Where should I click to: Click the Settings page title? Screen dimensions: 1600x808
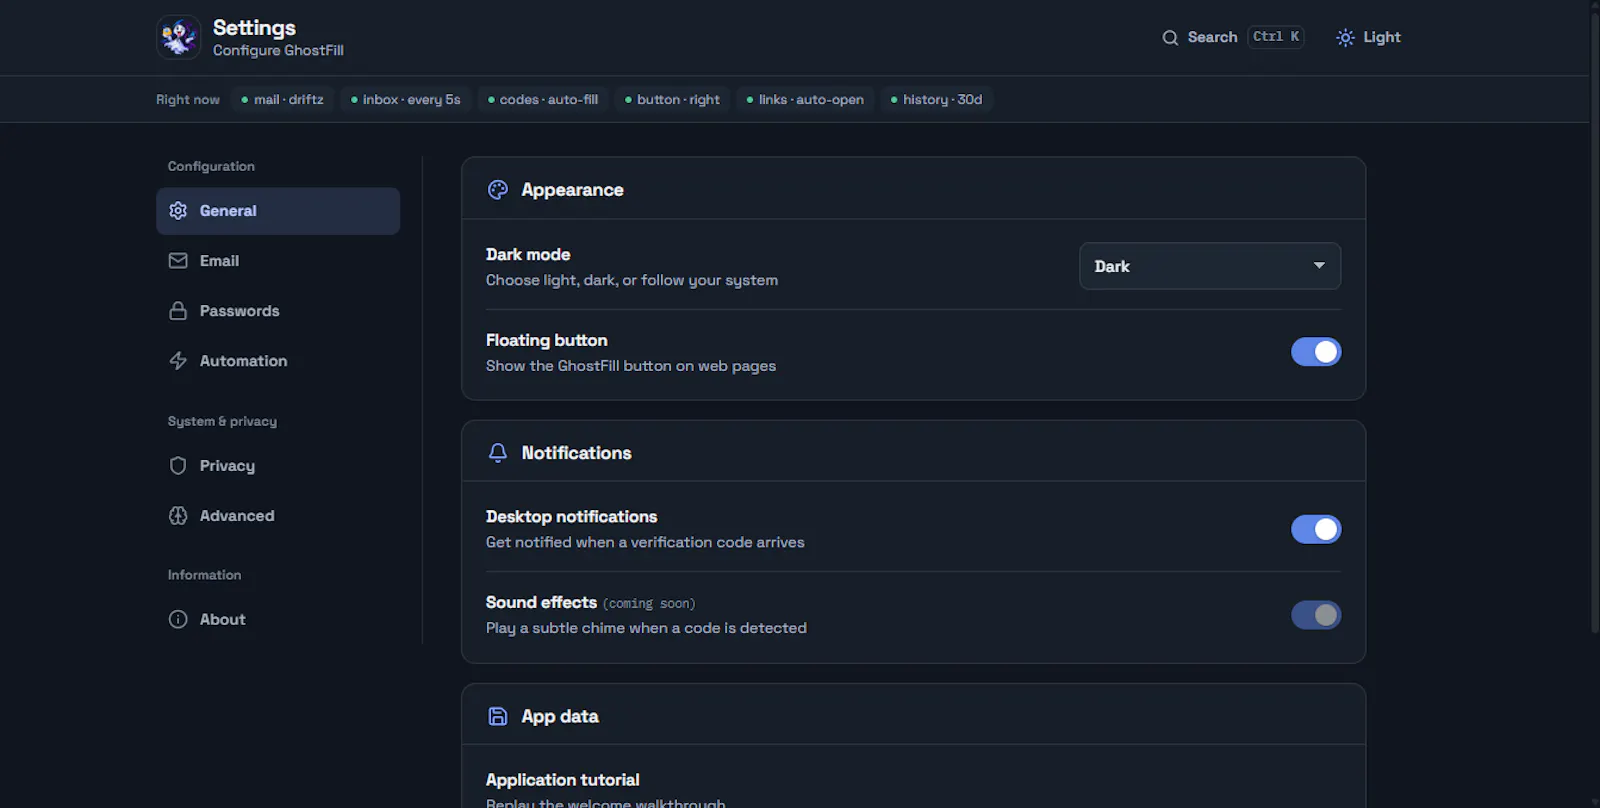click(x=254, y=28)
